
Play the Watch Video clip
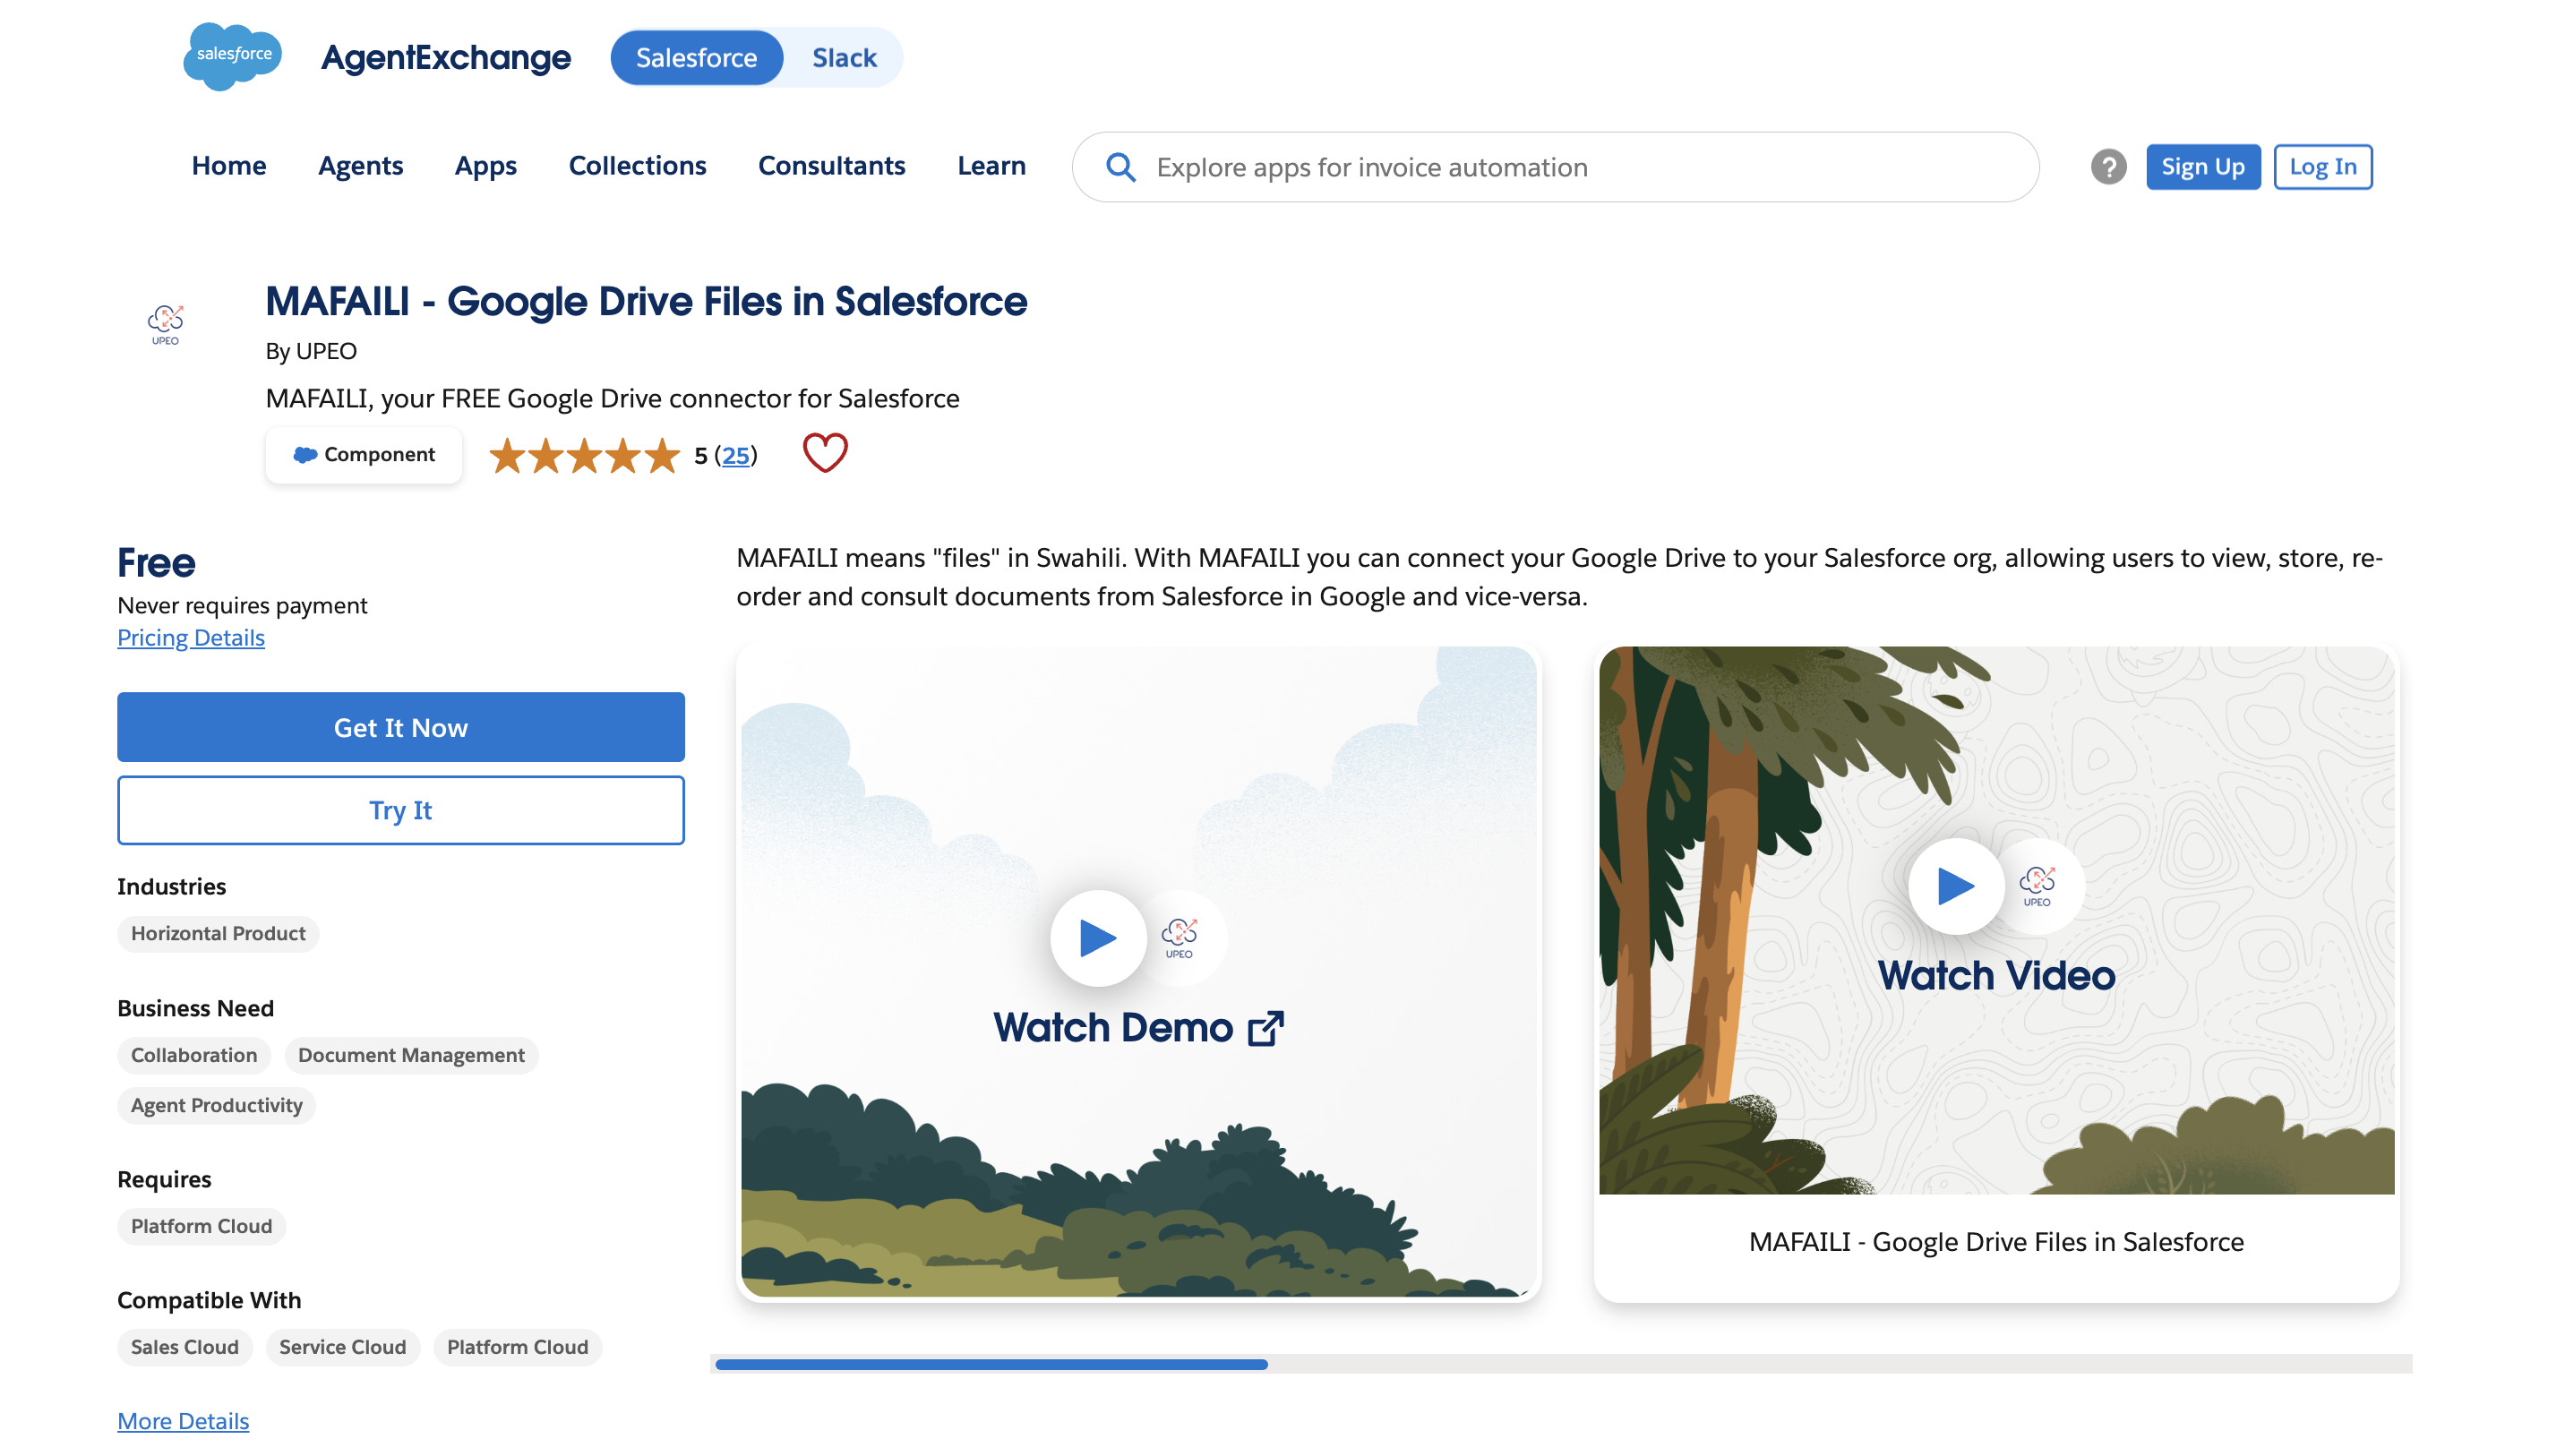coord(1955,886)
